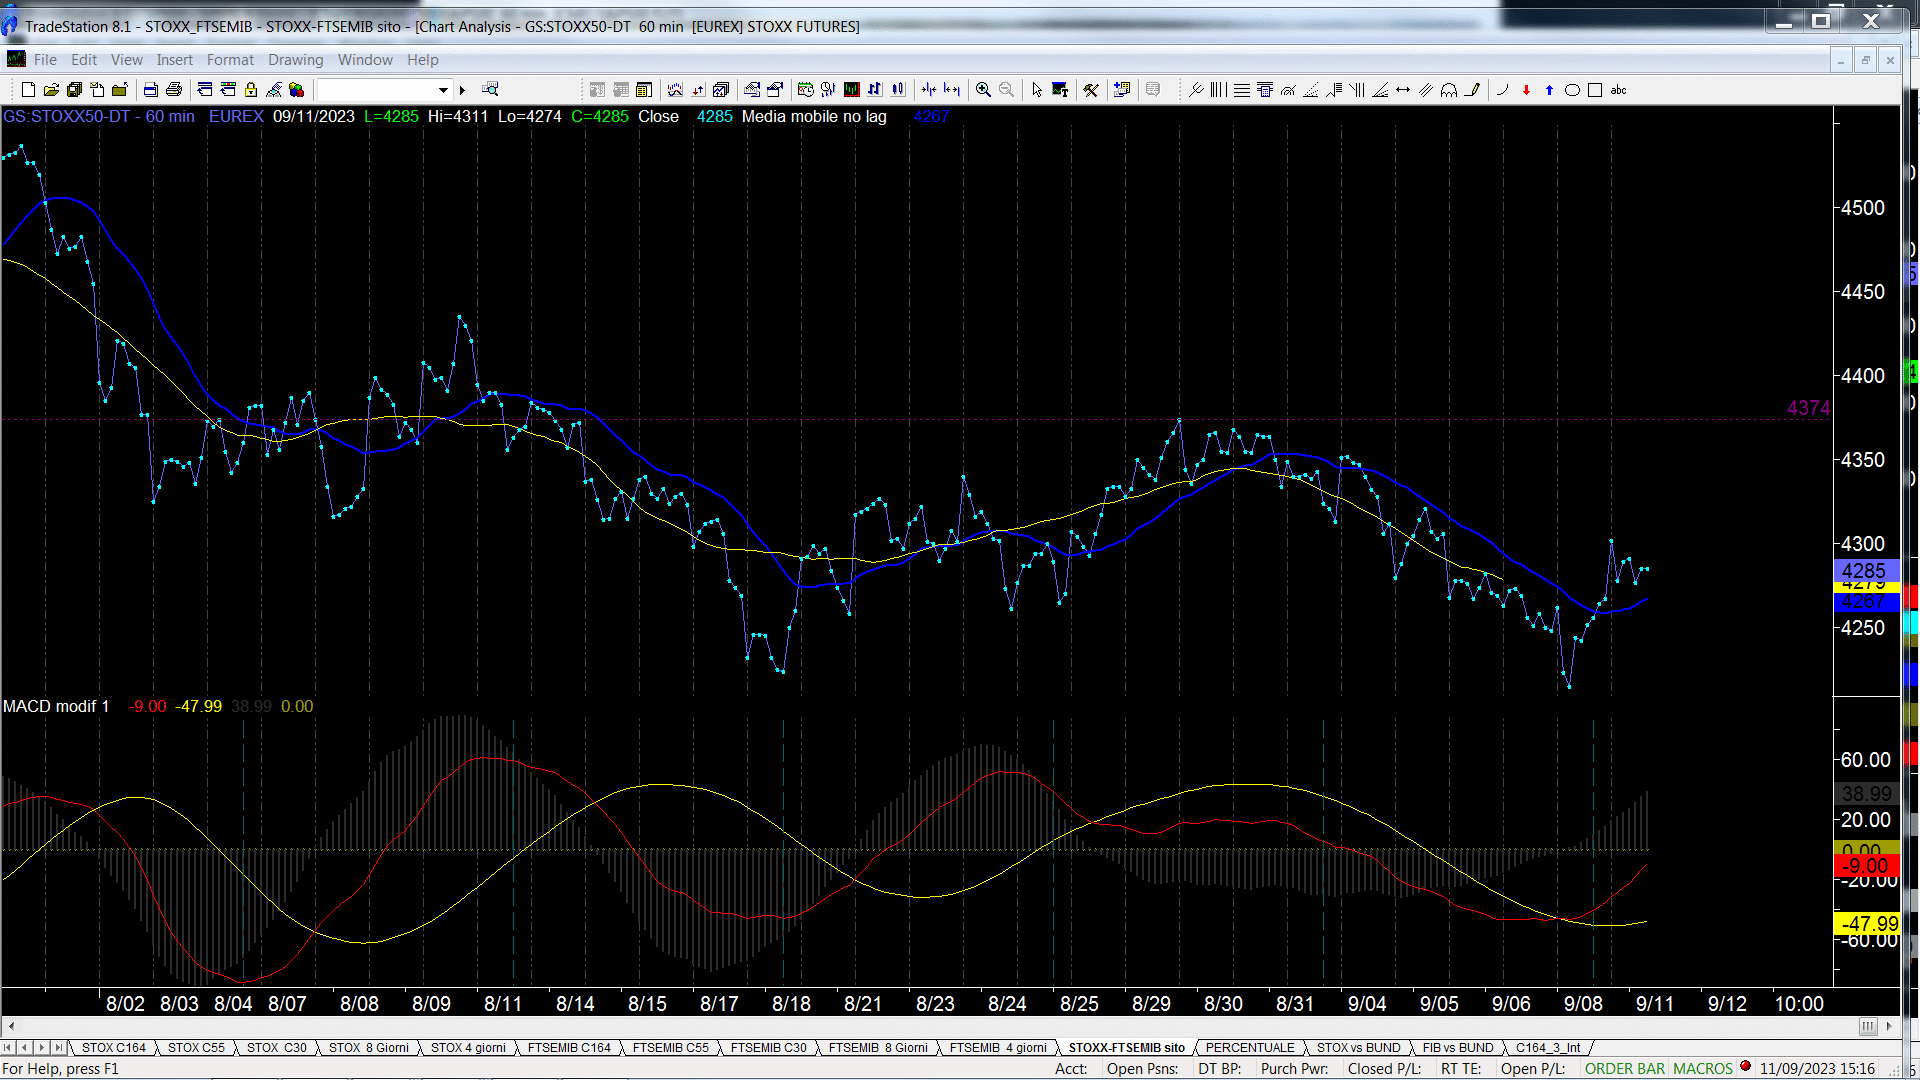Viewport: 1920px width, 1080px height.
Task: Switch to the STOX vs BUND tab
Action: point(1358,1048)
